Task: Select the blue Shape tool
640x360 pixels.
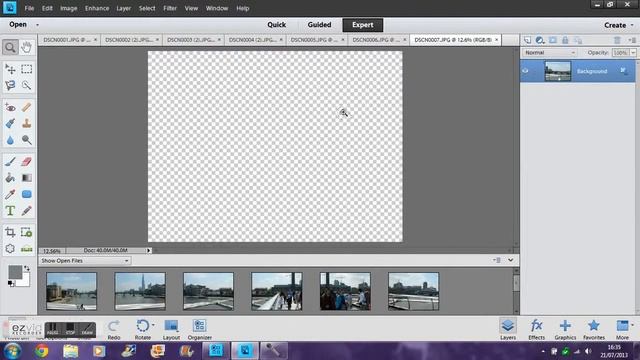Action: tap(27, 194)
